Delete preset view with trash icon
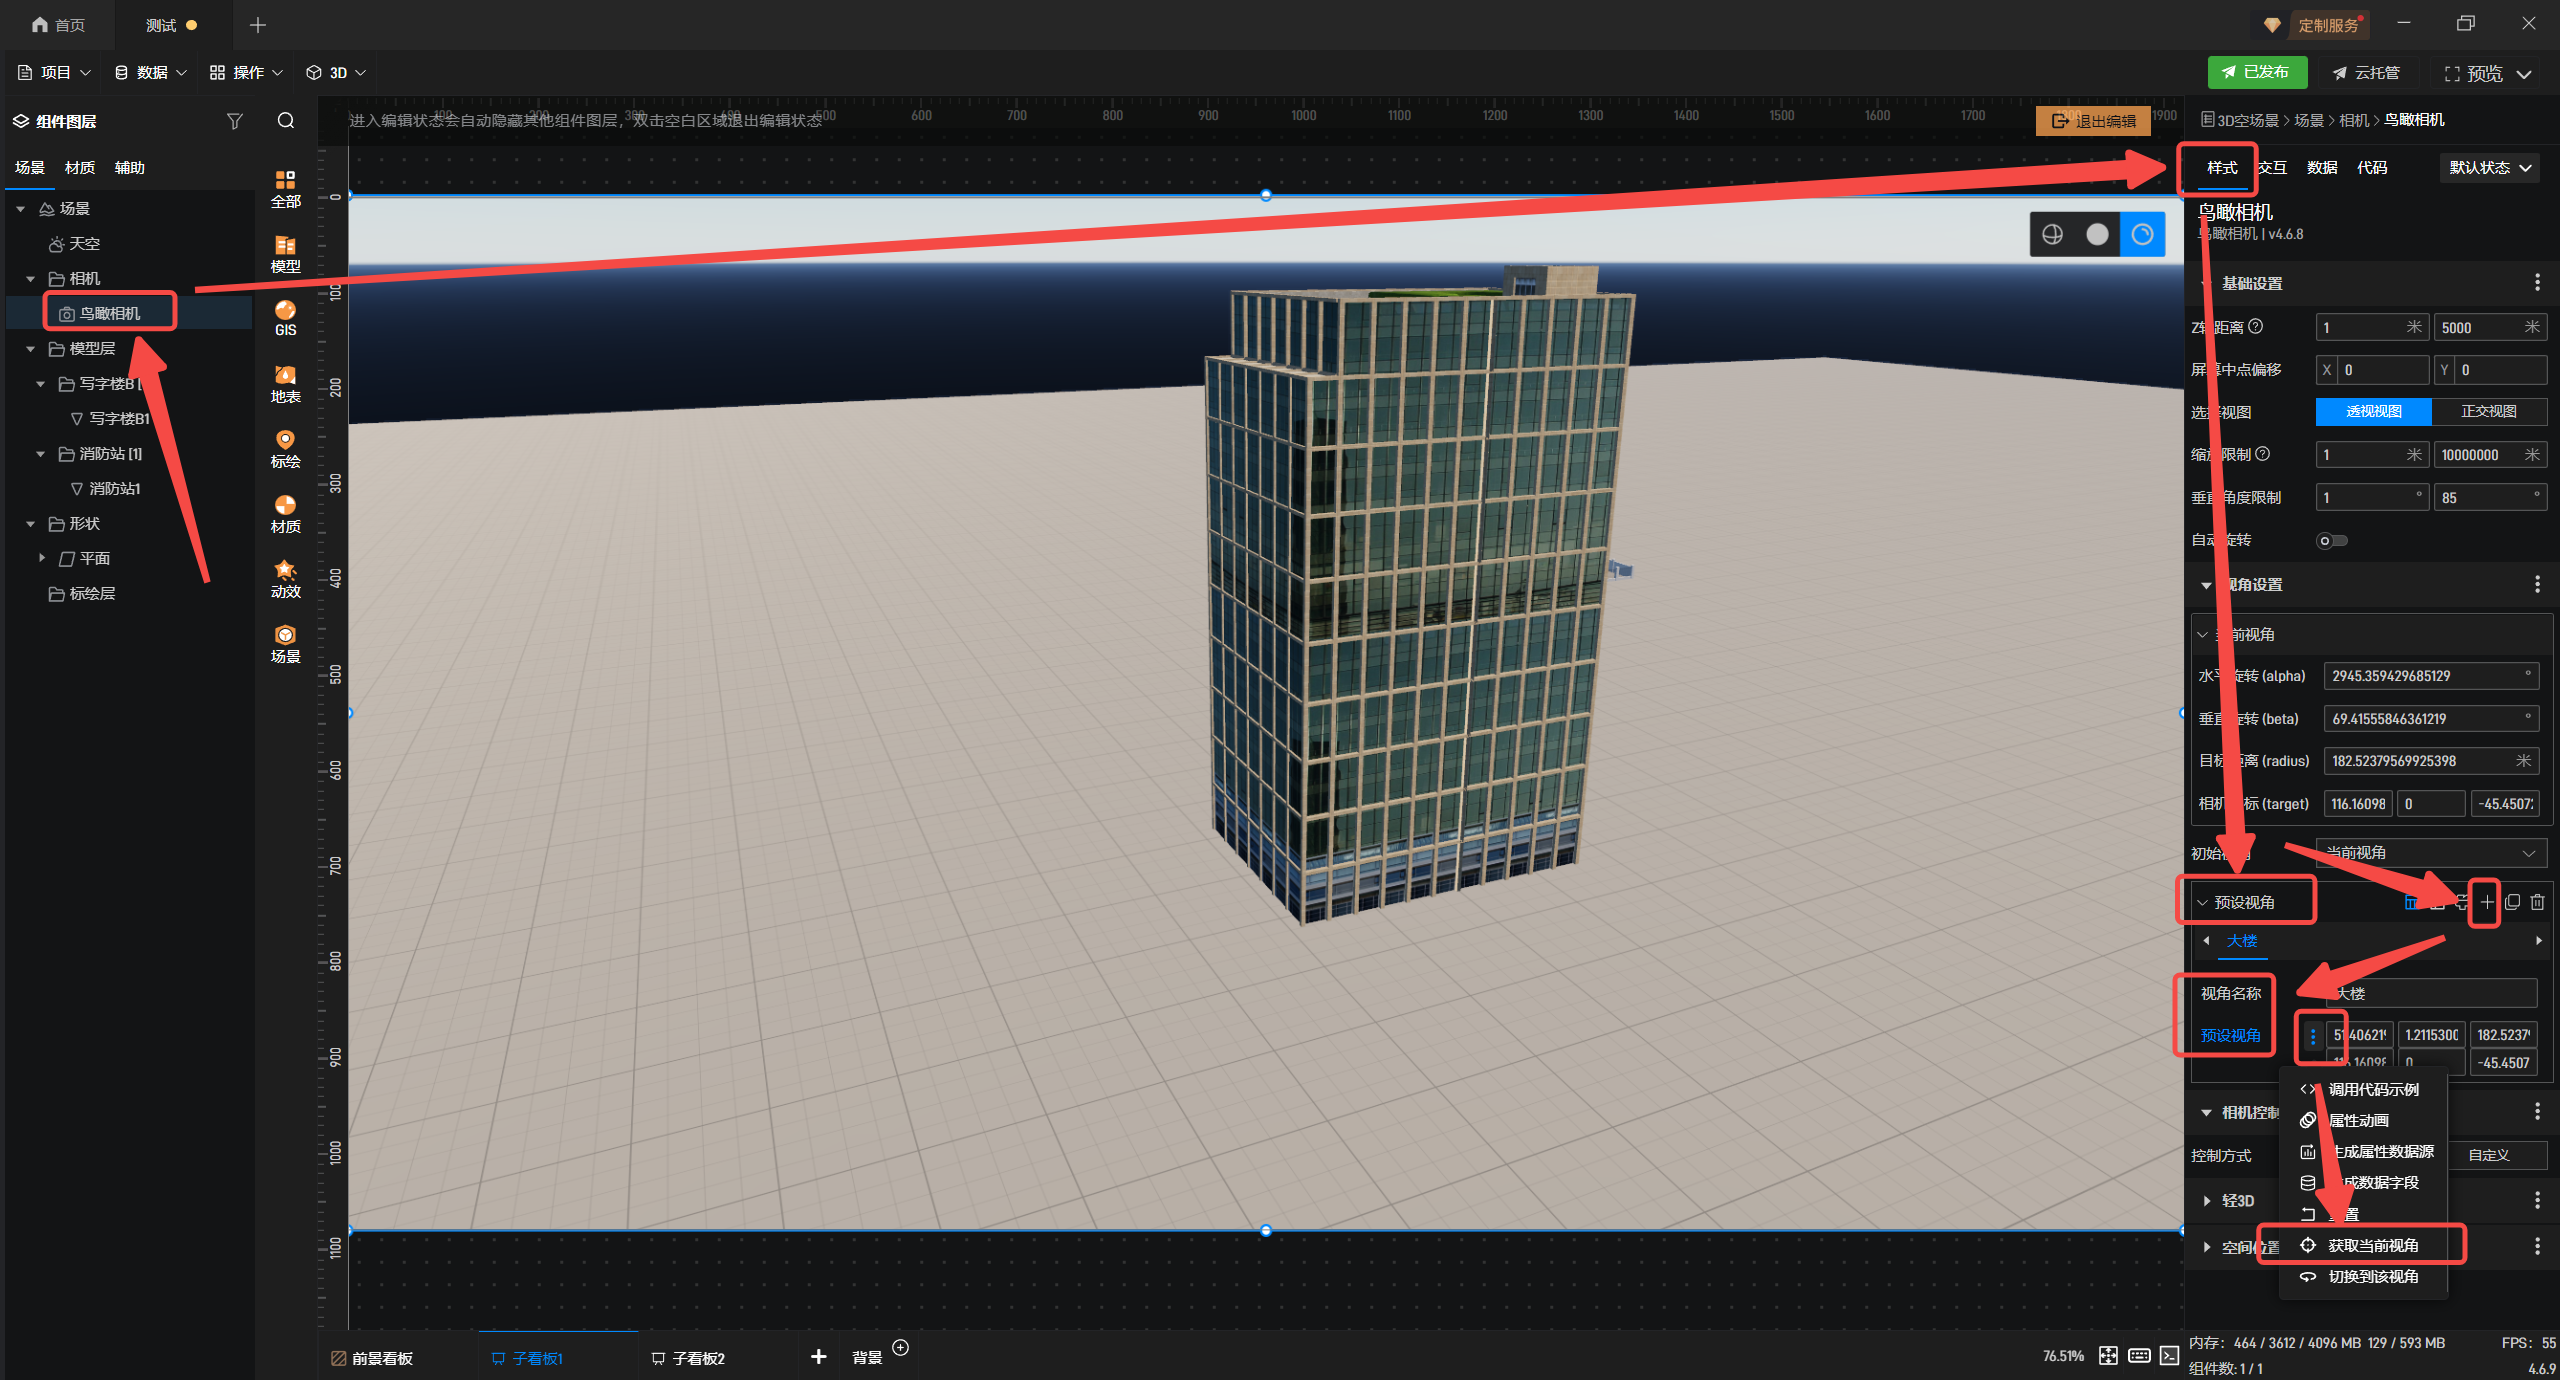This screenshot has width=2560, height=1380. (2537, 902)
